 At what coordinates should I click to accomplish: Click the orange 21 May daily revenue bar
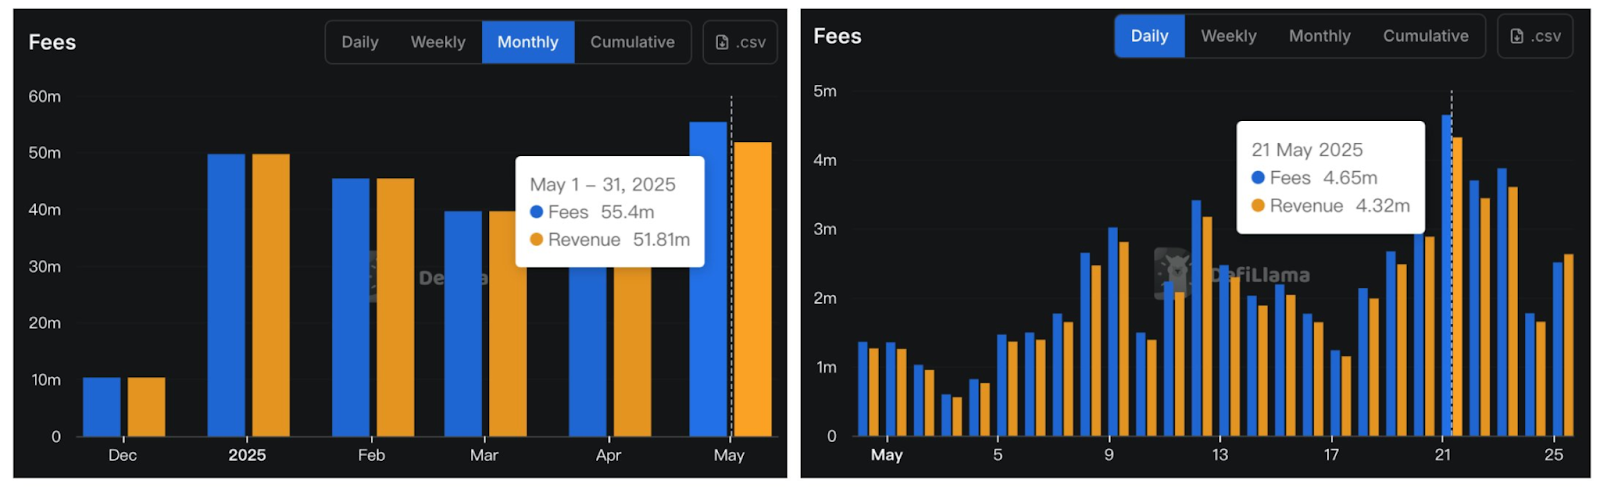click(x=1457, y=287)
